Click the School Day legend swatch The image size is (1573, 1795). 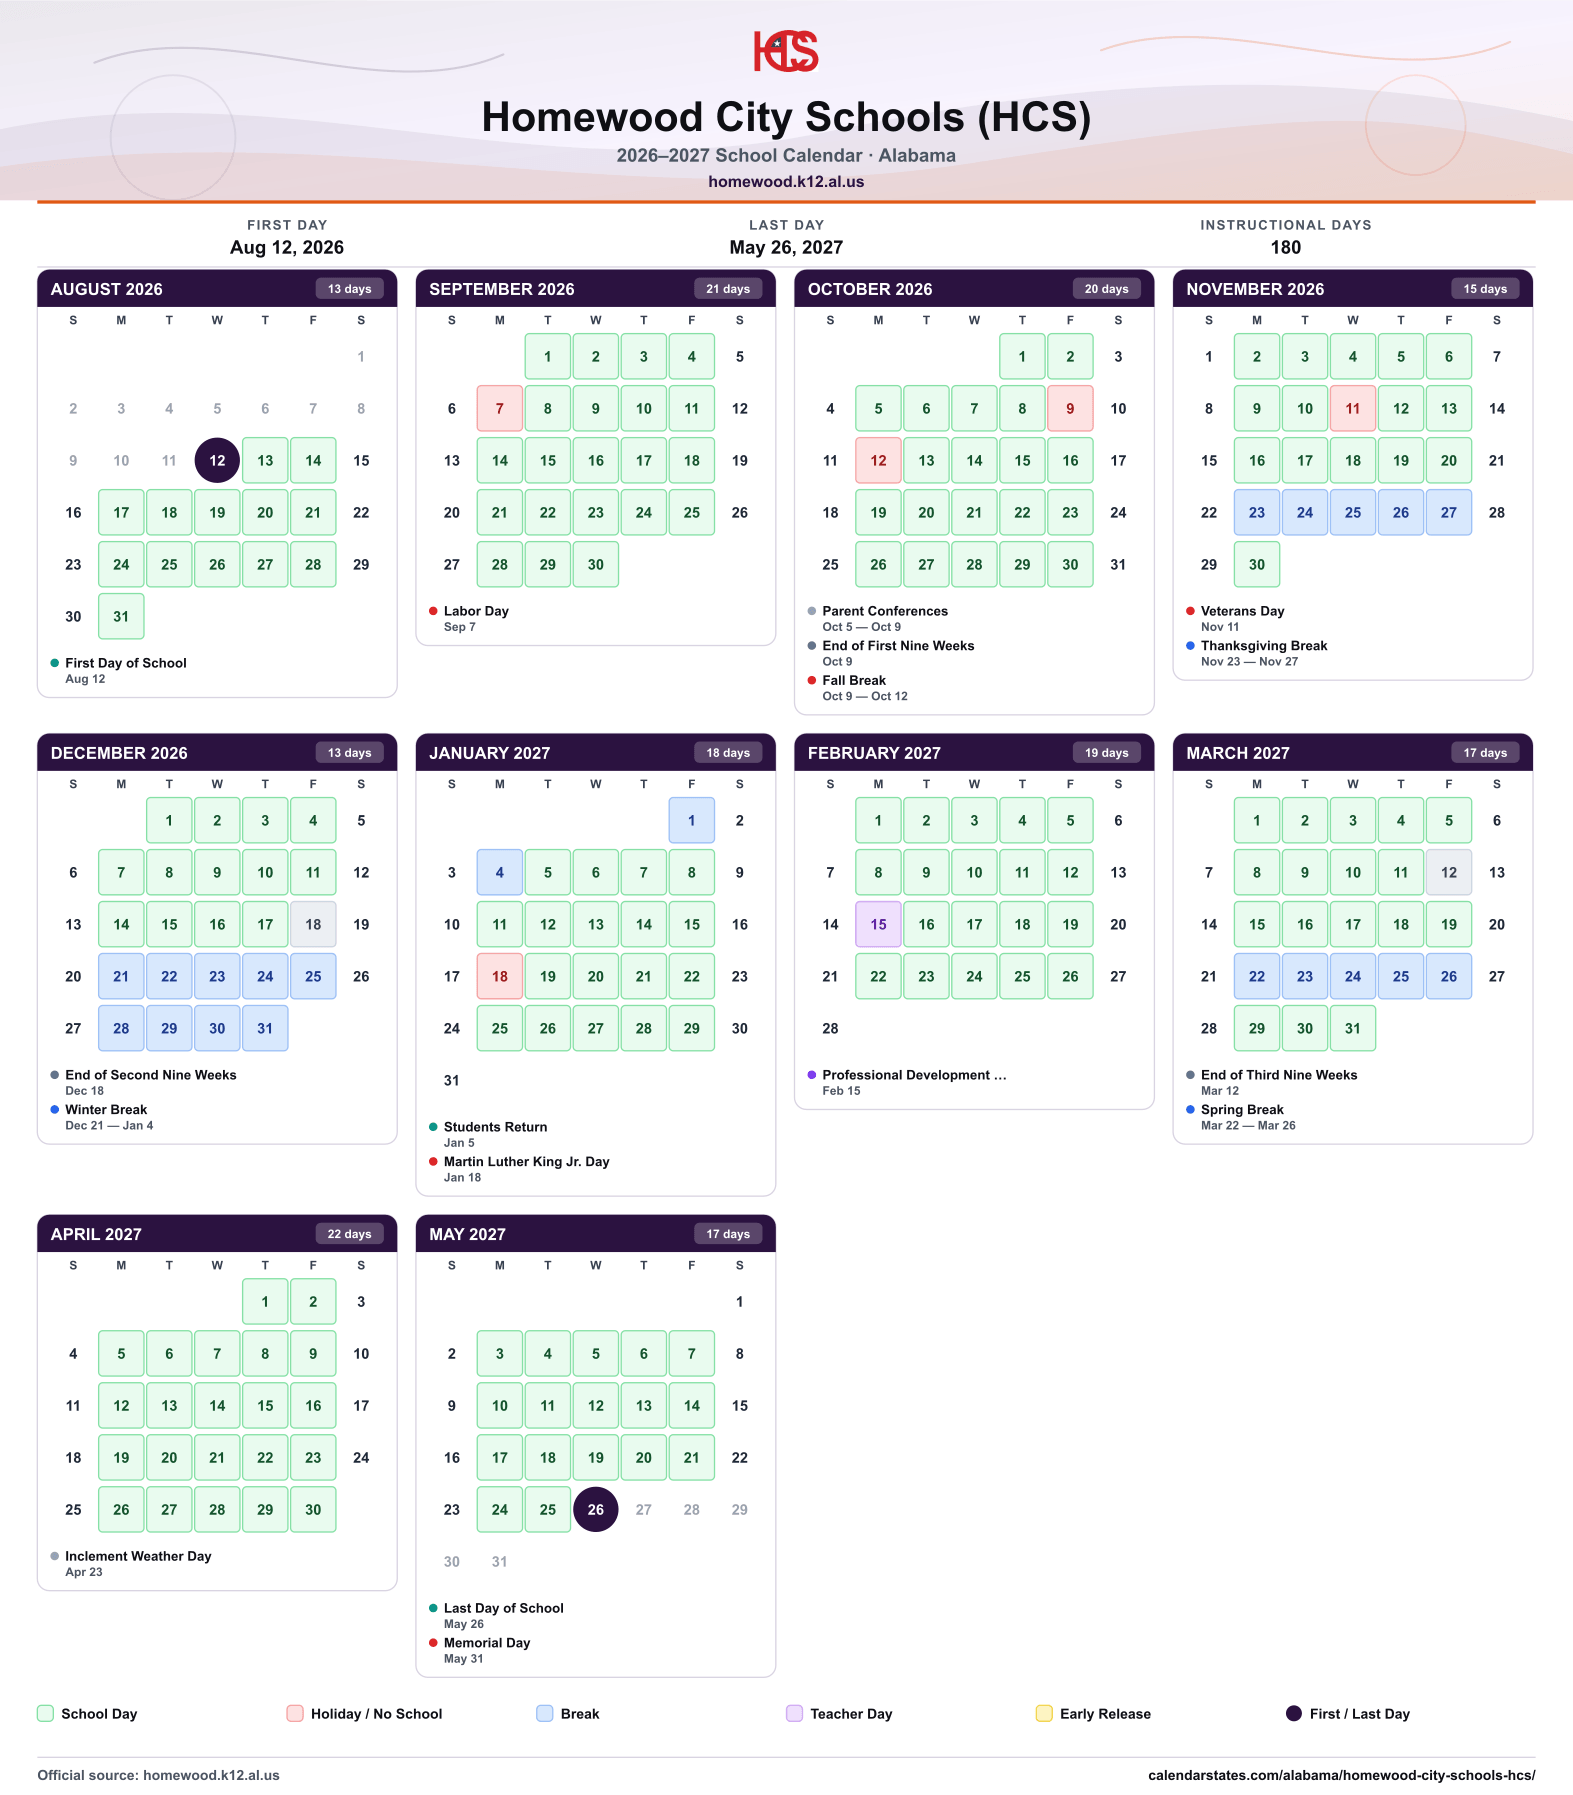[x=45, y=1714]
